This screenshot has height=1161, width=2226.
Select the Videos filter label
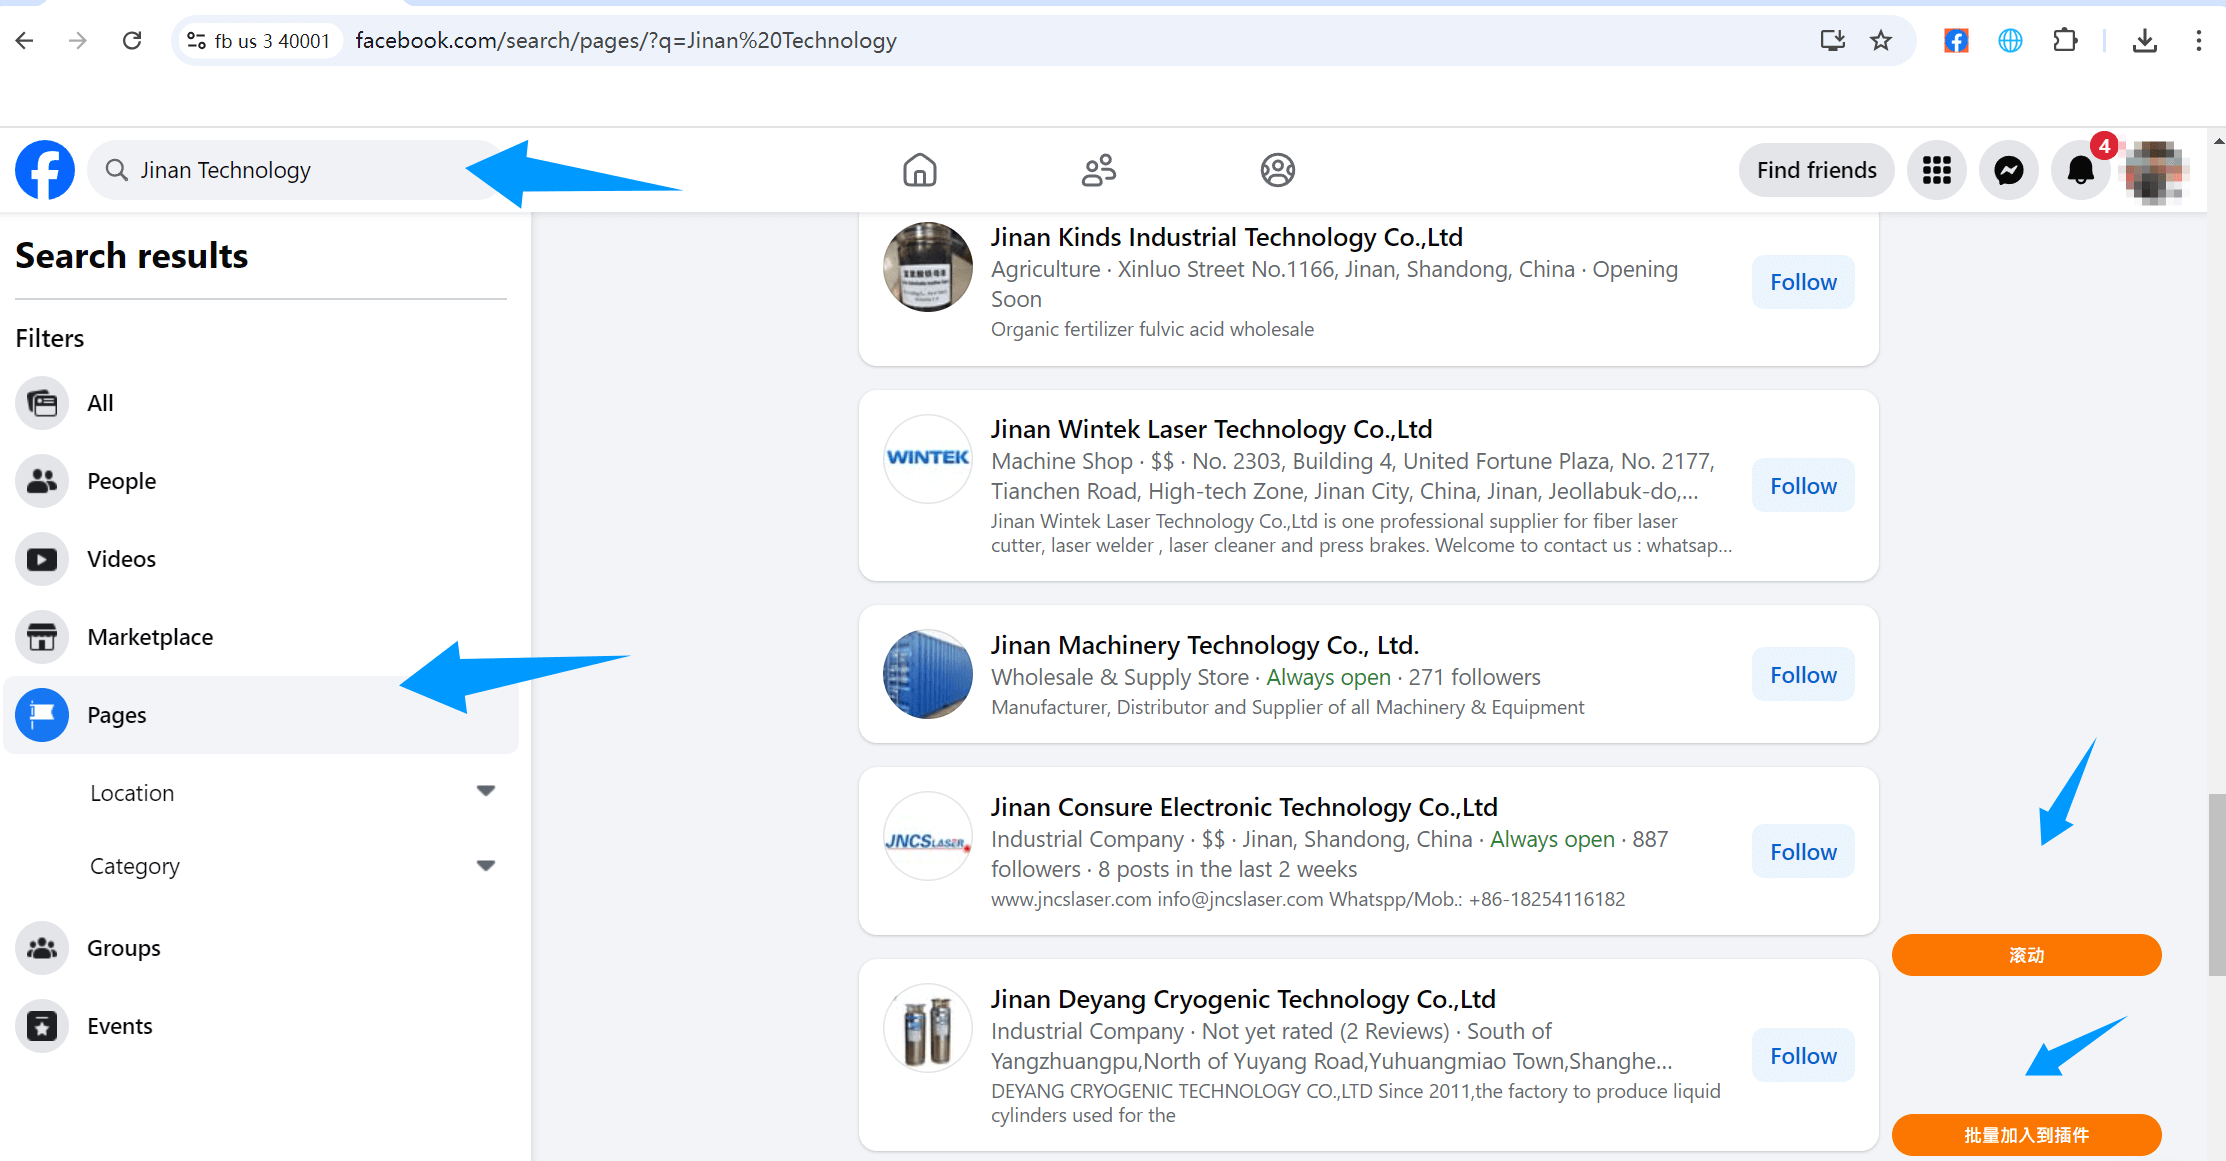coord(121,559)
